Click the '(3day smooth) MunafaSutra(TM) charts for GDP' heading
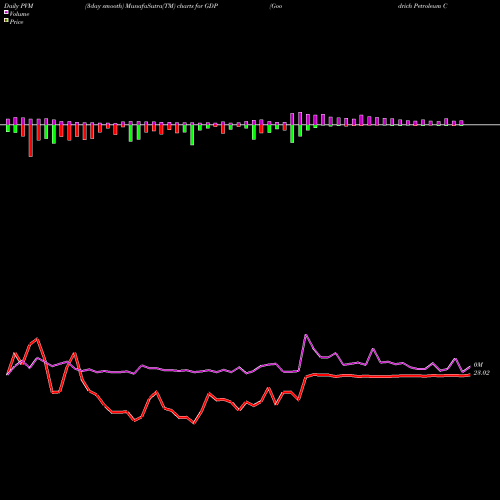 coord(151,6)
